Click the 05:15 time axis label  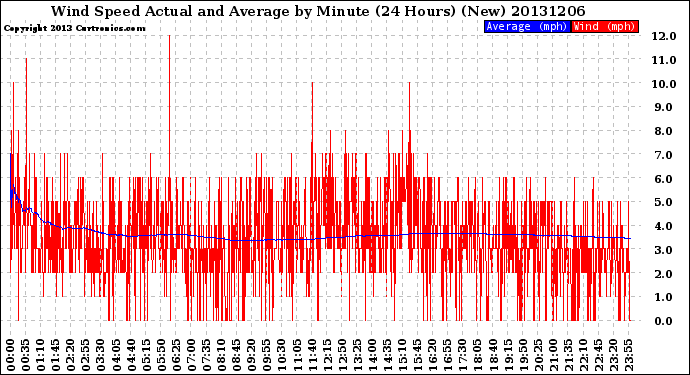click(146, 355)
